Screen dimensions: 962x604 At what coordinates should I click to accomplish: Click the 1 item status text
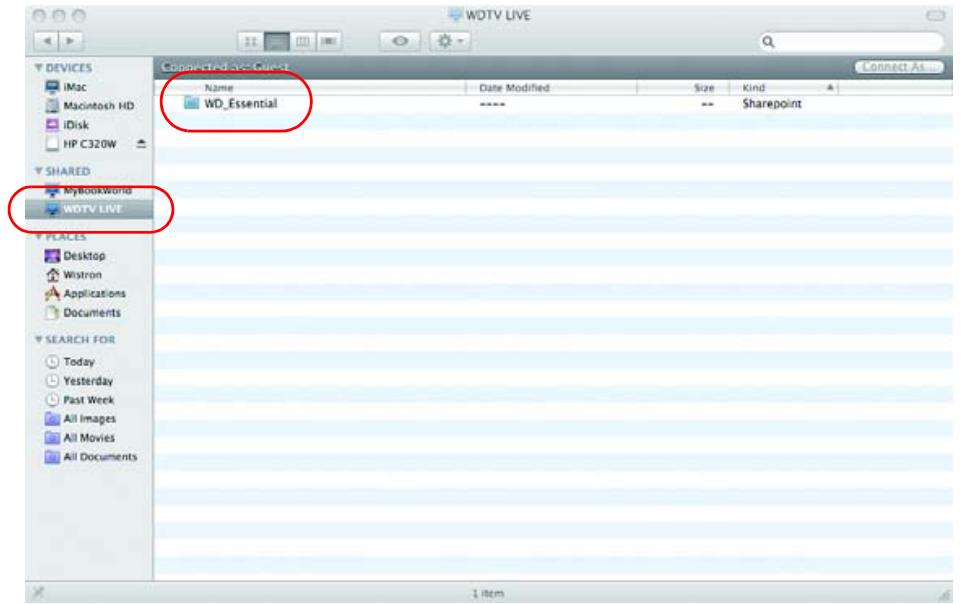pos(488,594)
